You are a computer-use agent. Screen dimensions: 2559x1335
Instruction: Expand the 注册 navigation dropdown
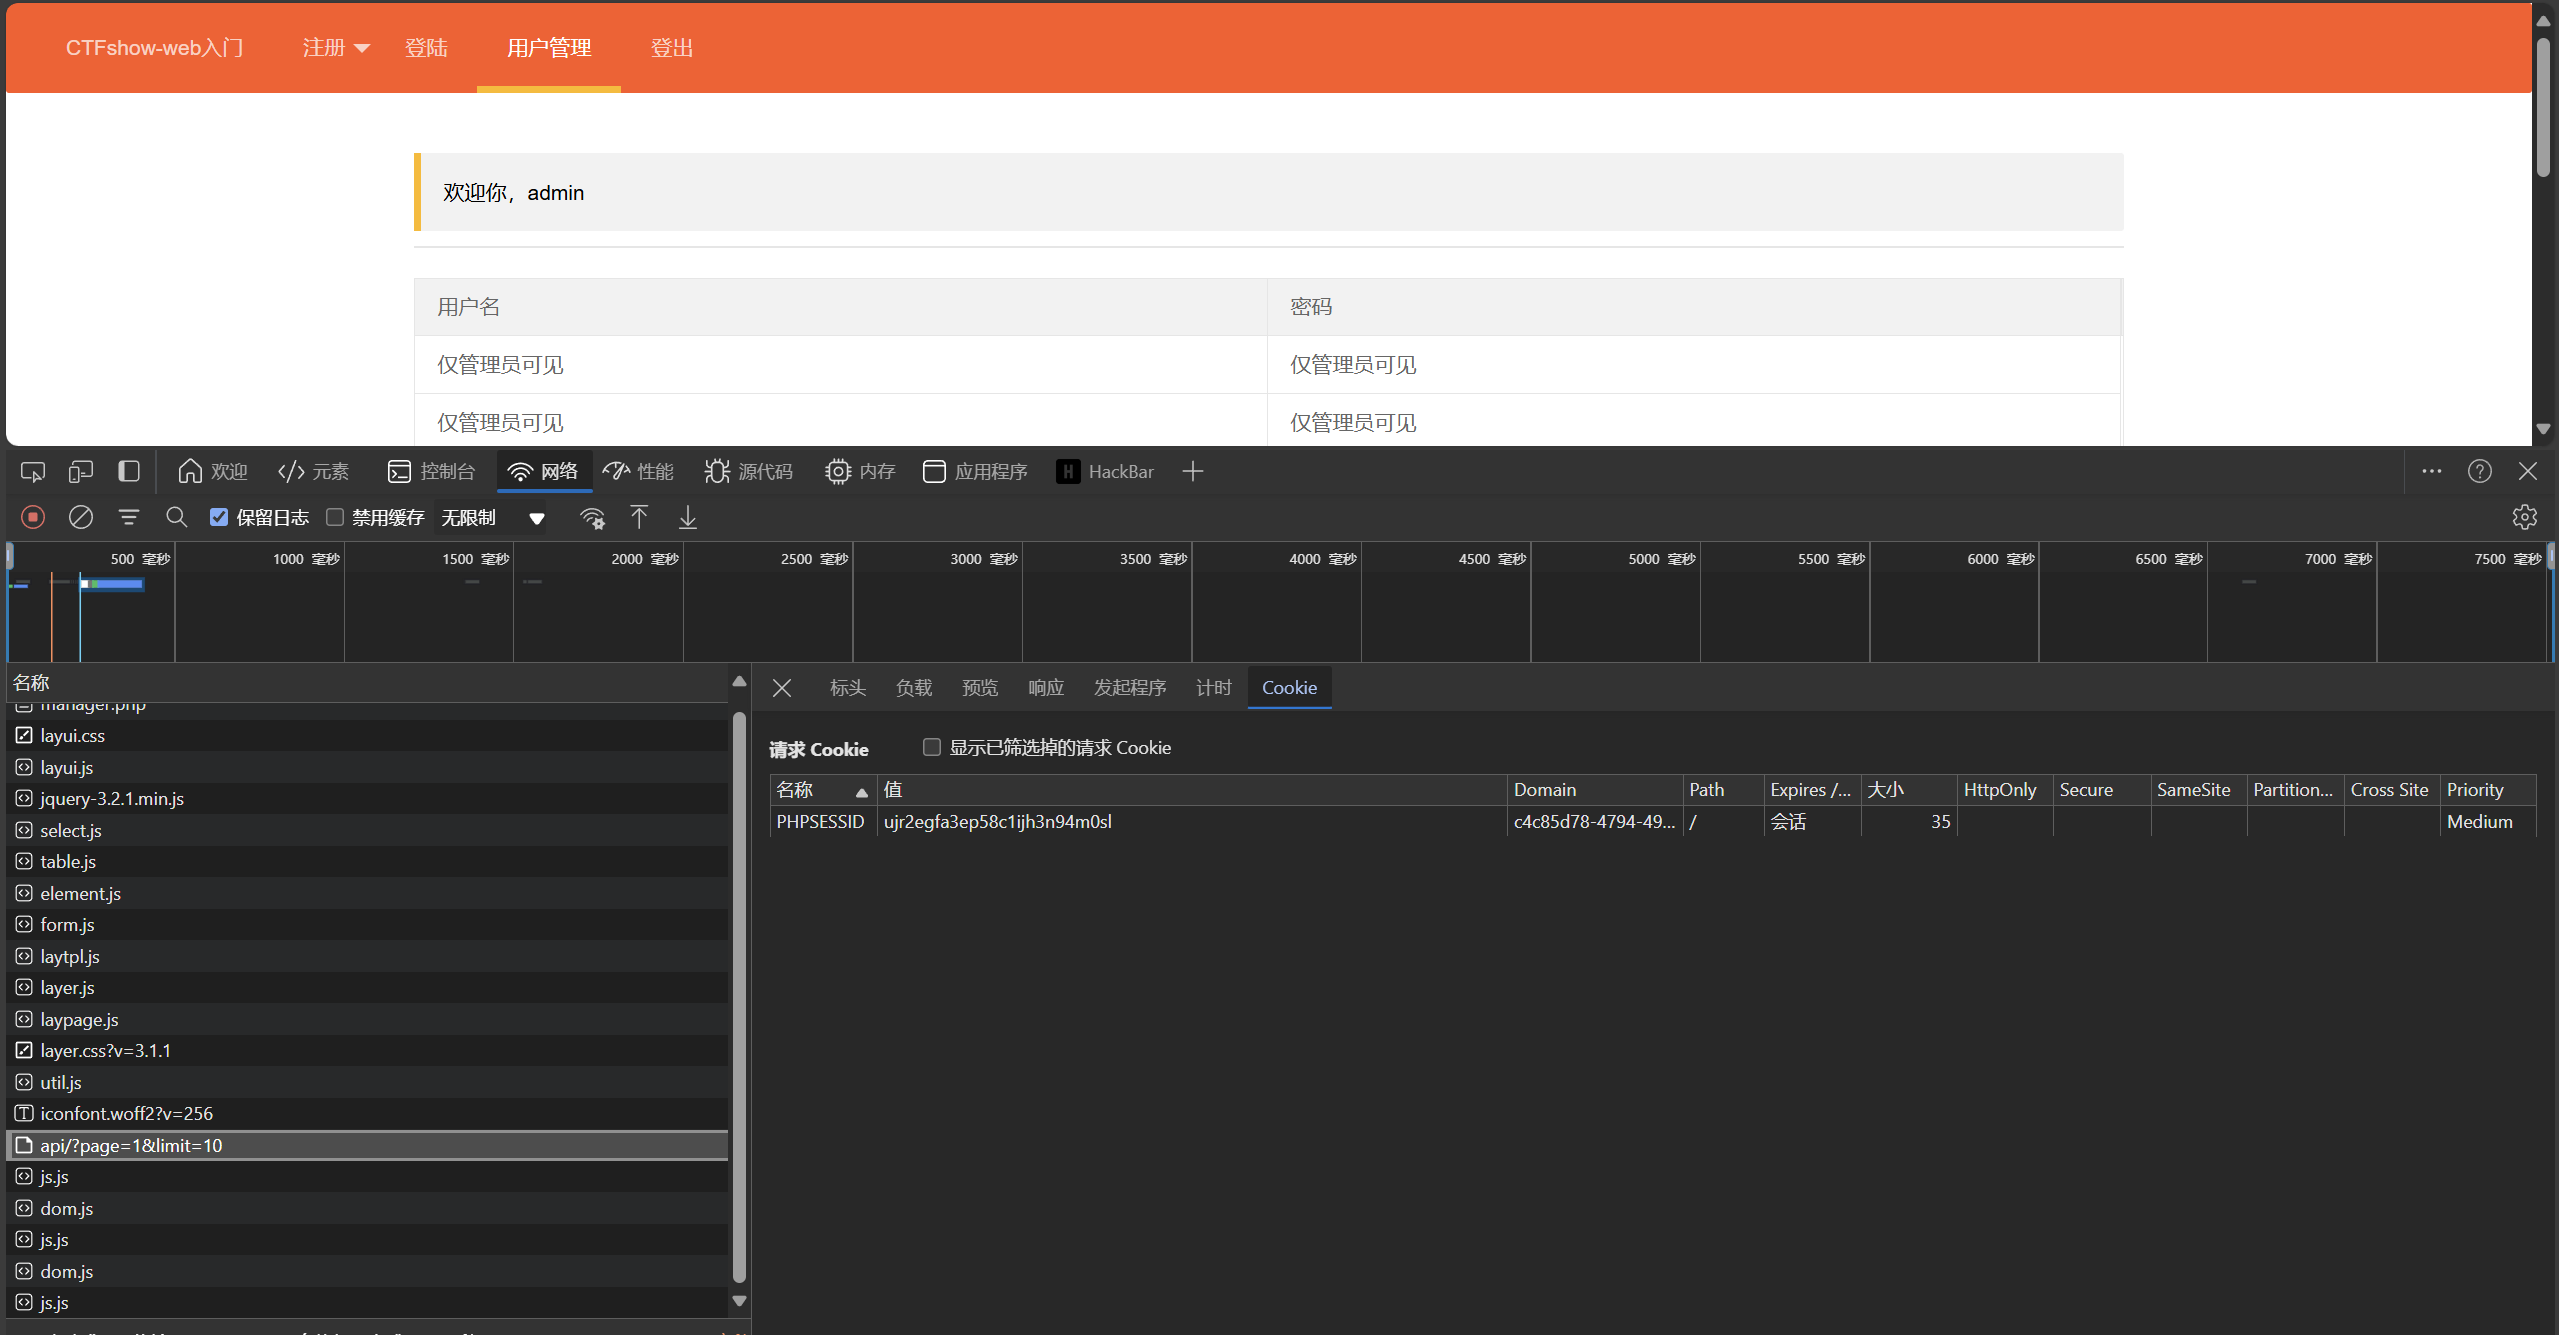tap(336, 48)
